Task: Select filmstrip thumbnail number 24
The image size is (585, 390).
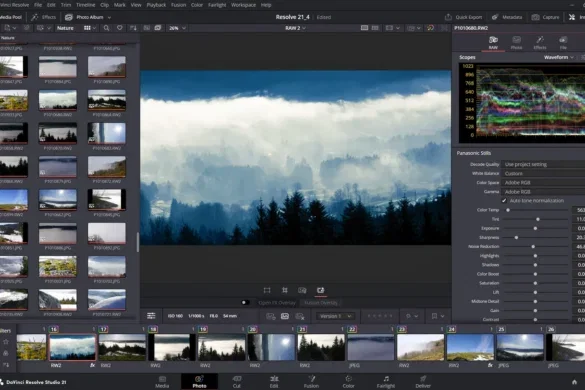Action: (x=470, y=347)
